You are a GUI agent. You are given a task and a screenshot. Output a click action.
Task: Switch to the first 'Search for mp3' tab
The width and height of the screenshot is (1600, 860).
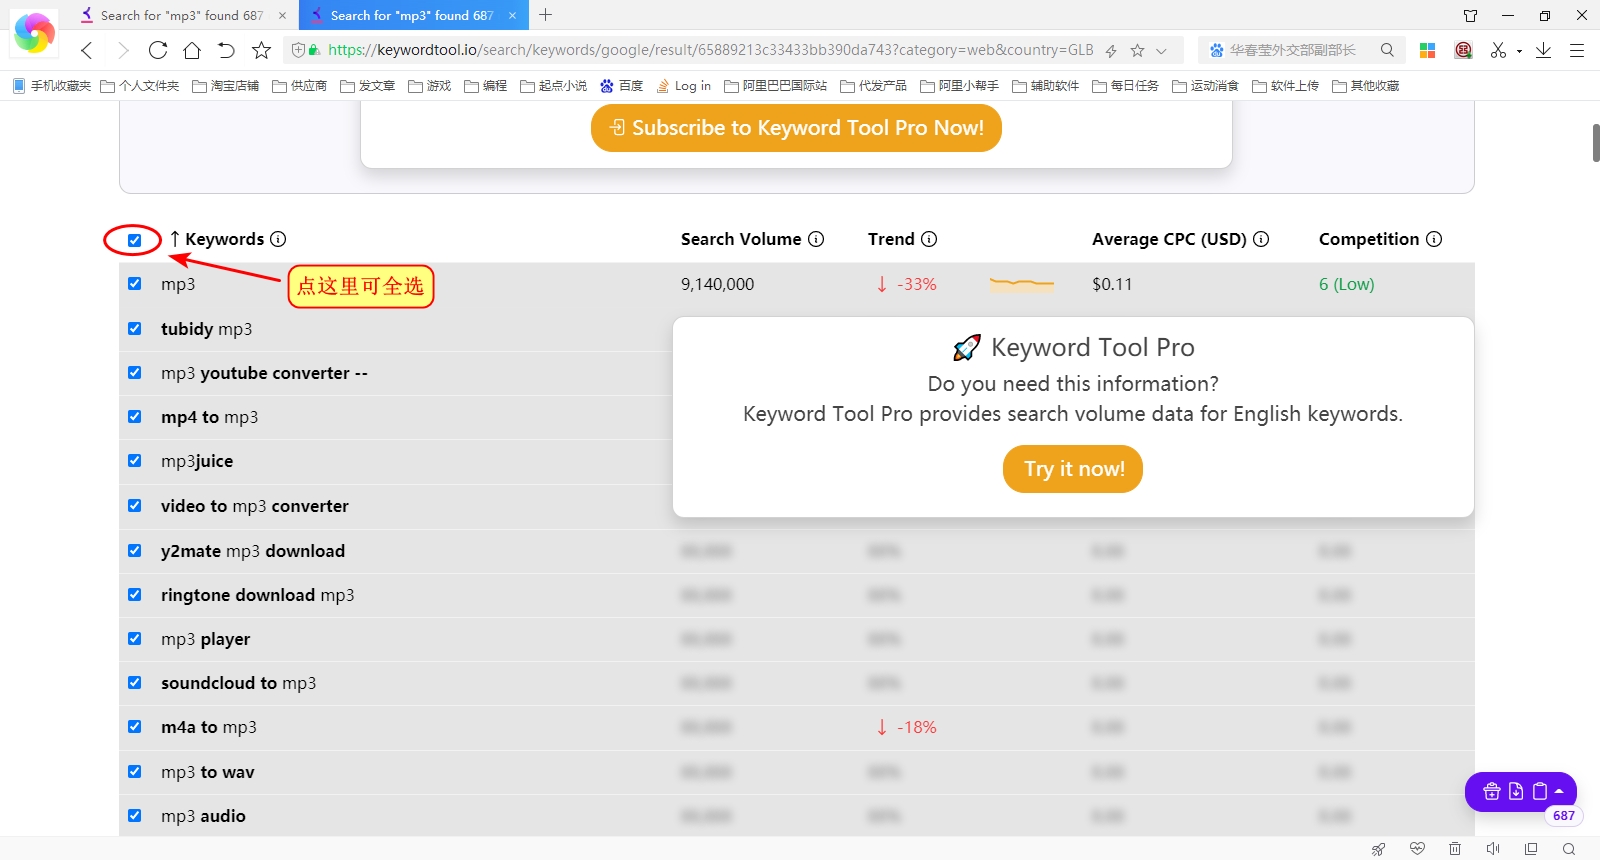pos(182,15)
